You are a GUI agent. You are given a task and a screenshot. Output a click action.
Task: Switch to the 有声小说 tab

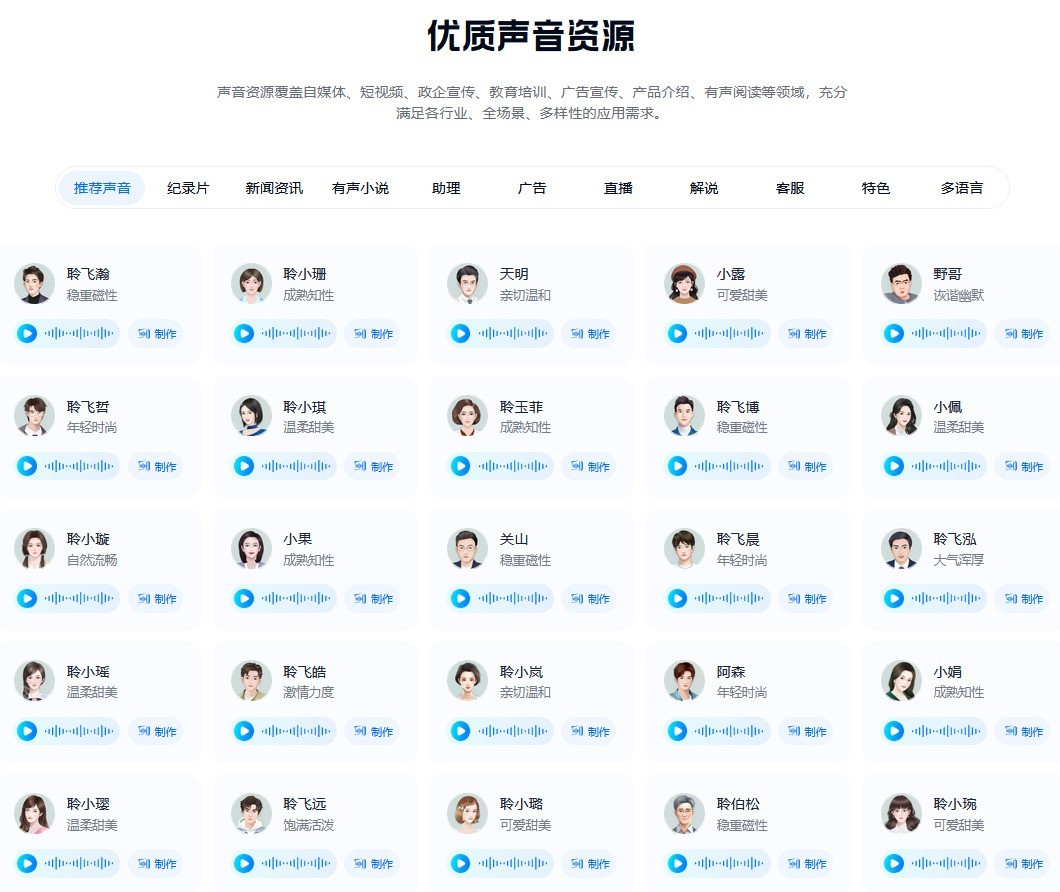coord(361,186)
